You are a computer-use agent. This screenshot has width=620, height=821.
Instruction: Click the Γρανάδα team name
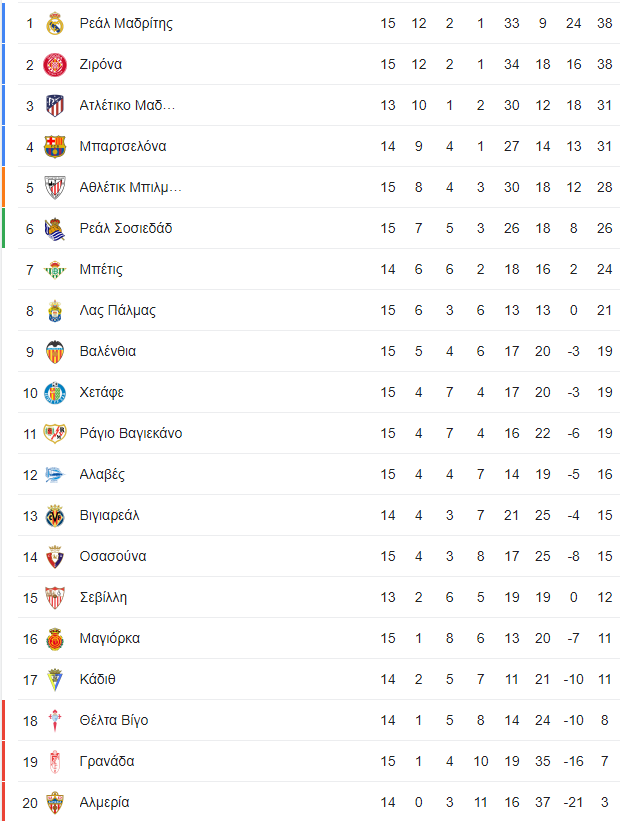[107, 761]
